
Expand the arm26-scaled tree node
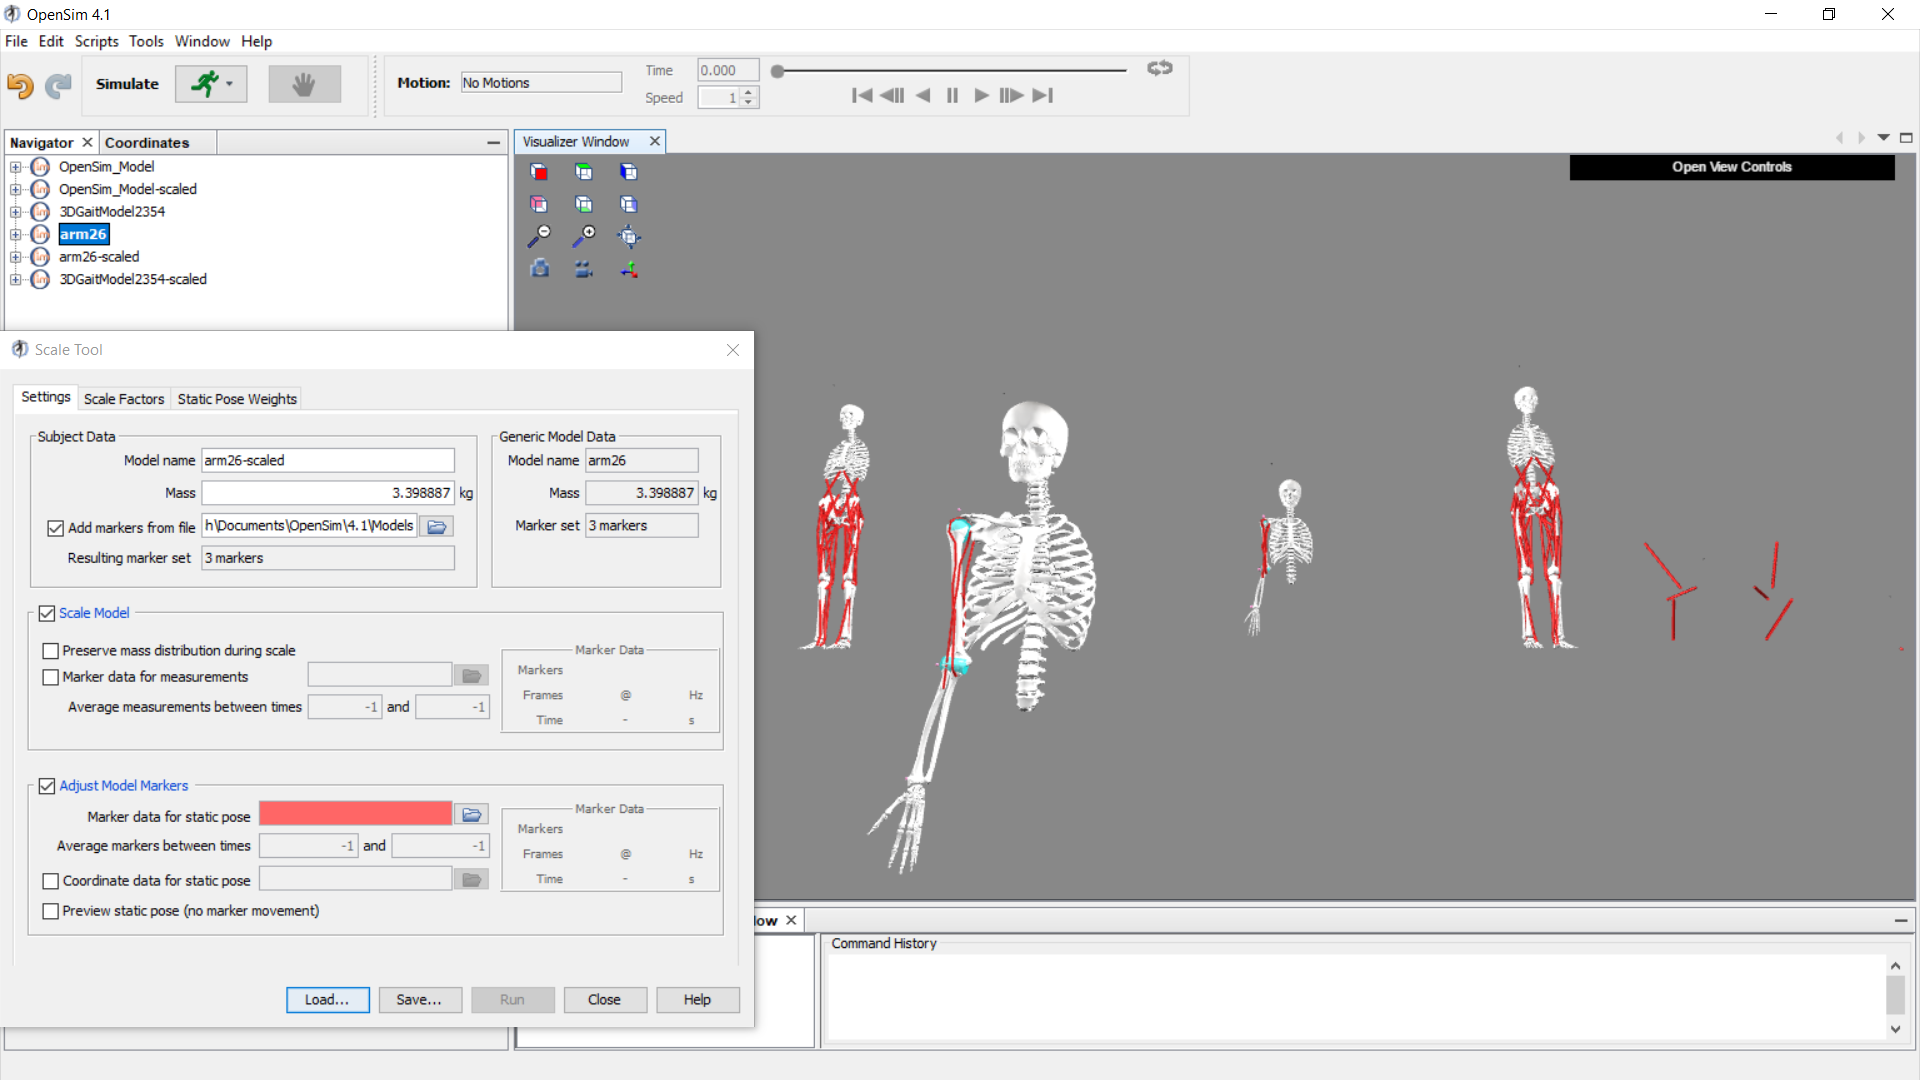pos(16,257)
